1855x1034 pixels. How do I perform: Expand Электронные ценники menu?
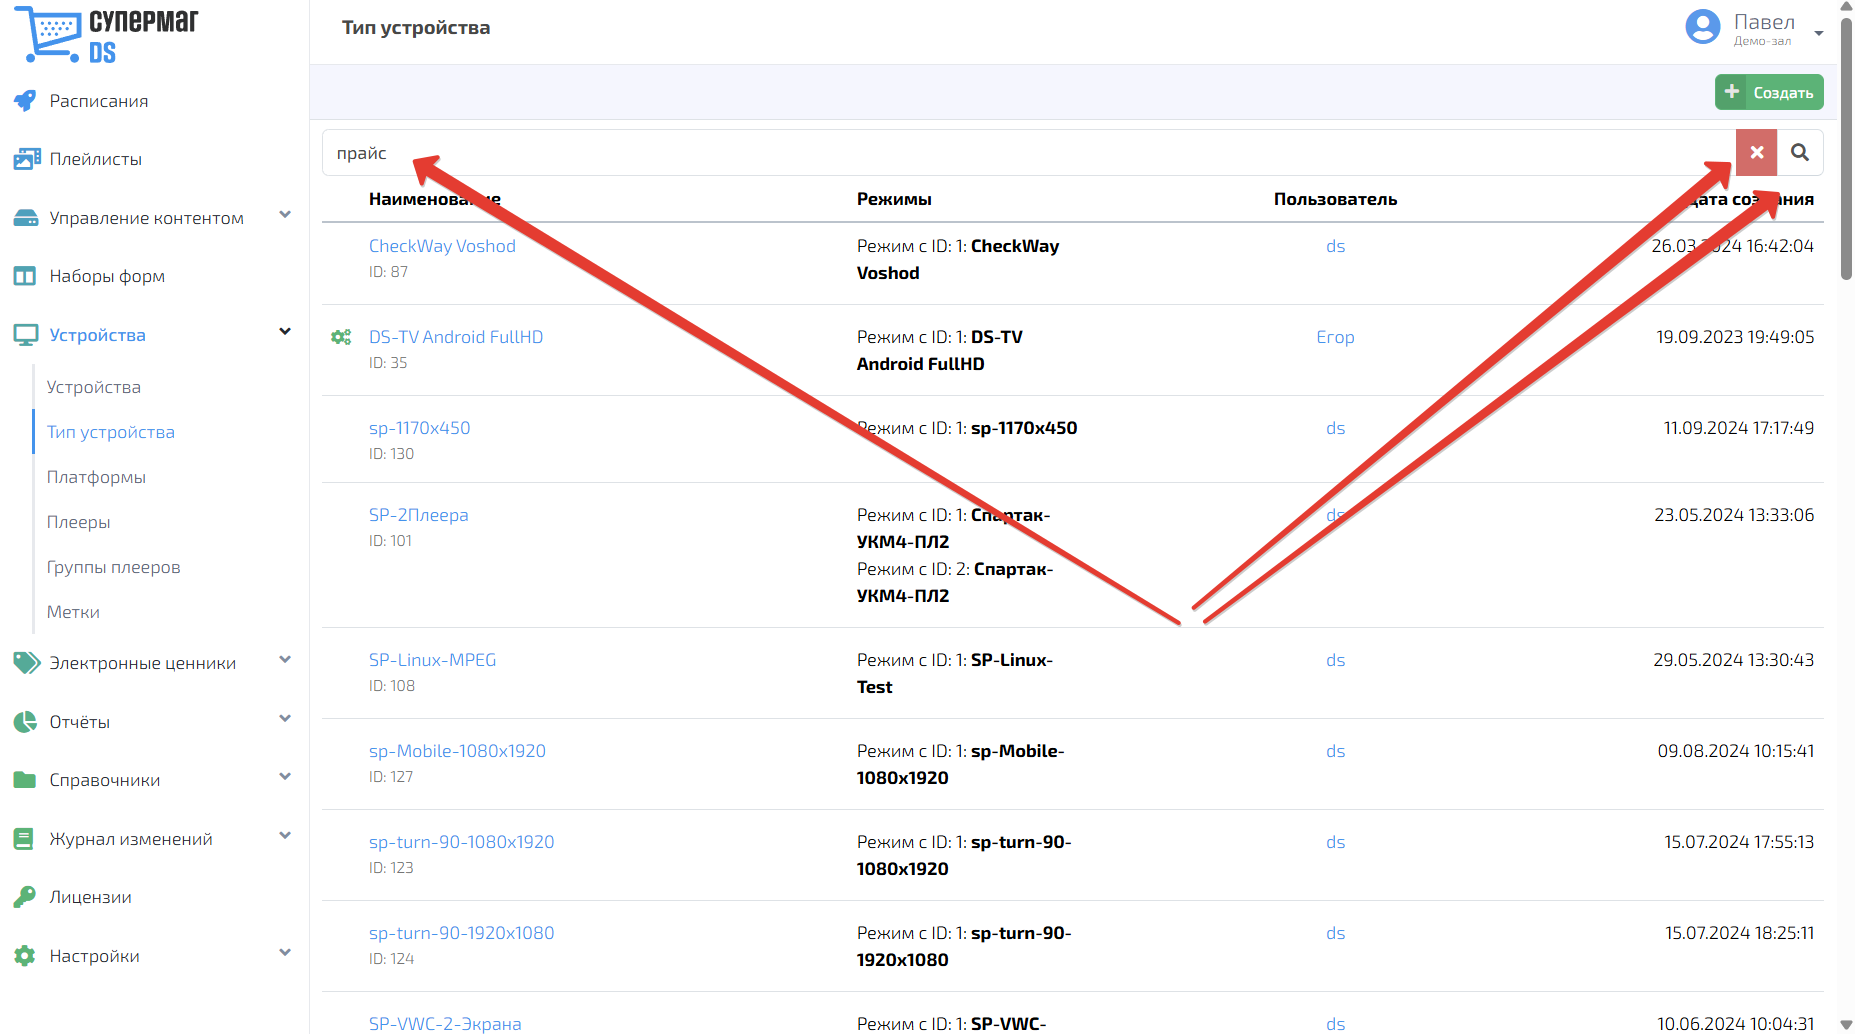tap(285, 660)
